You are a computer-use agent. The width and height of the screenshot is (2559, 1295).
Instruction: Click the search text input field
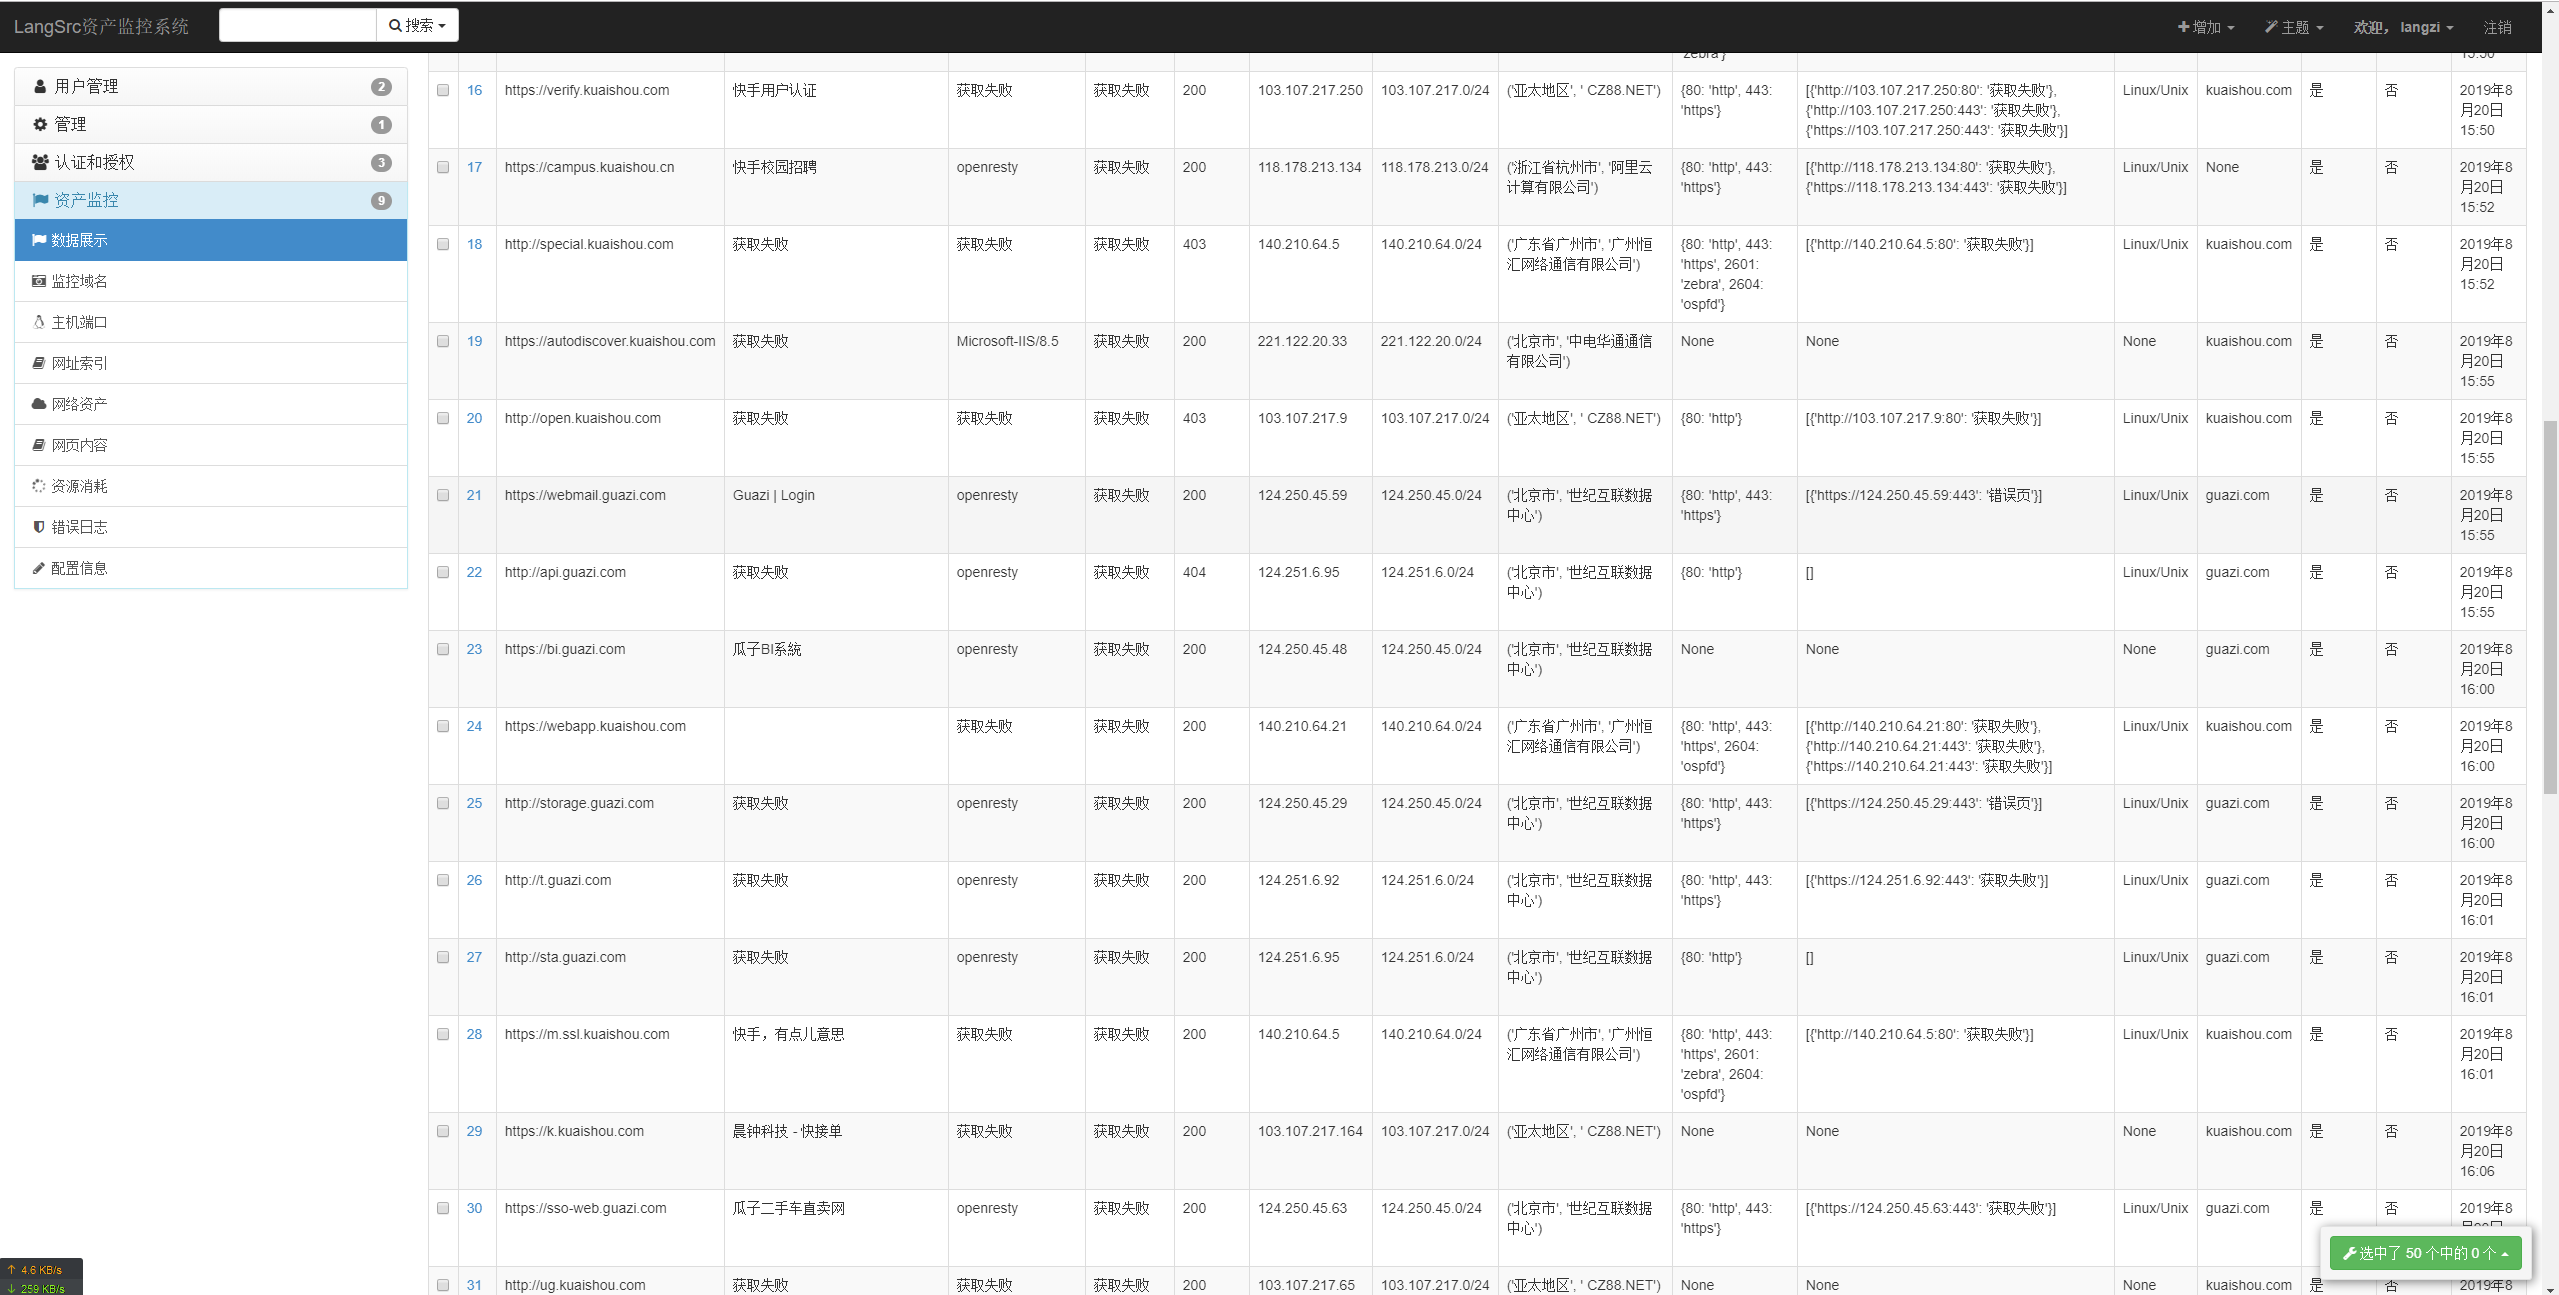coord(298,26)
